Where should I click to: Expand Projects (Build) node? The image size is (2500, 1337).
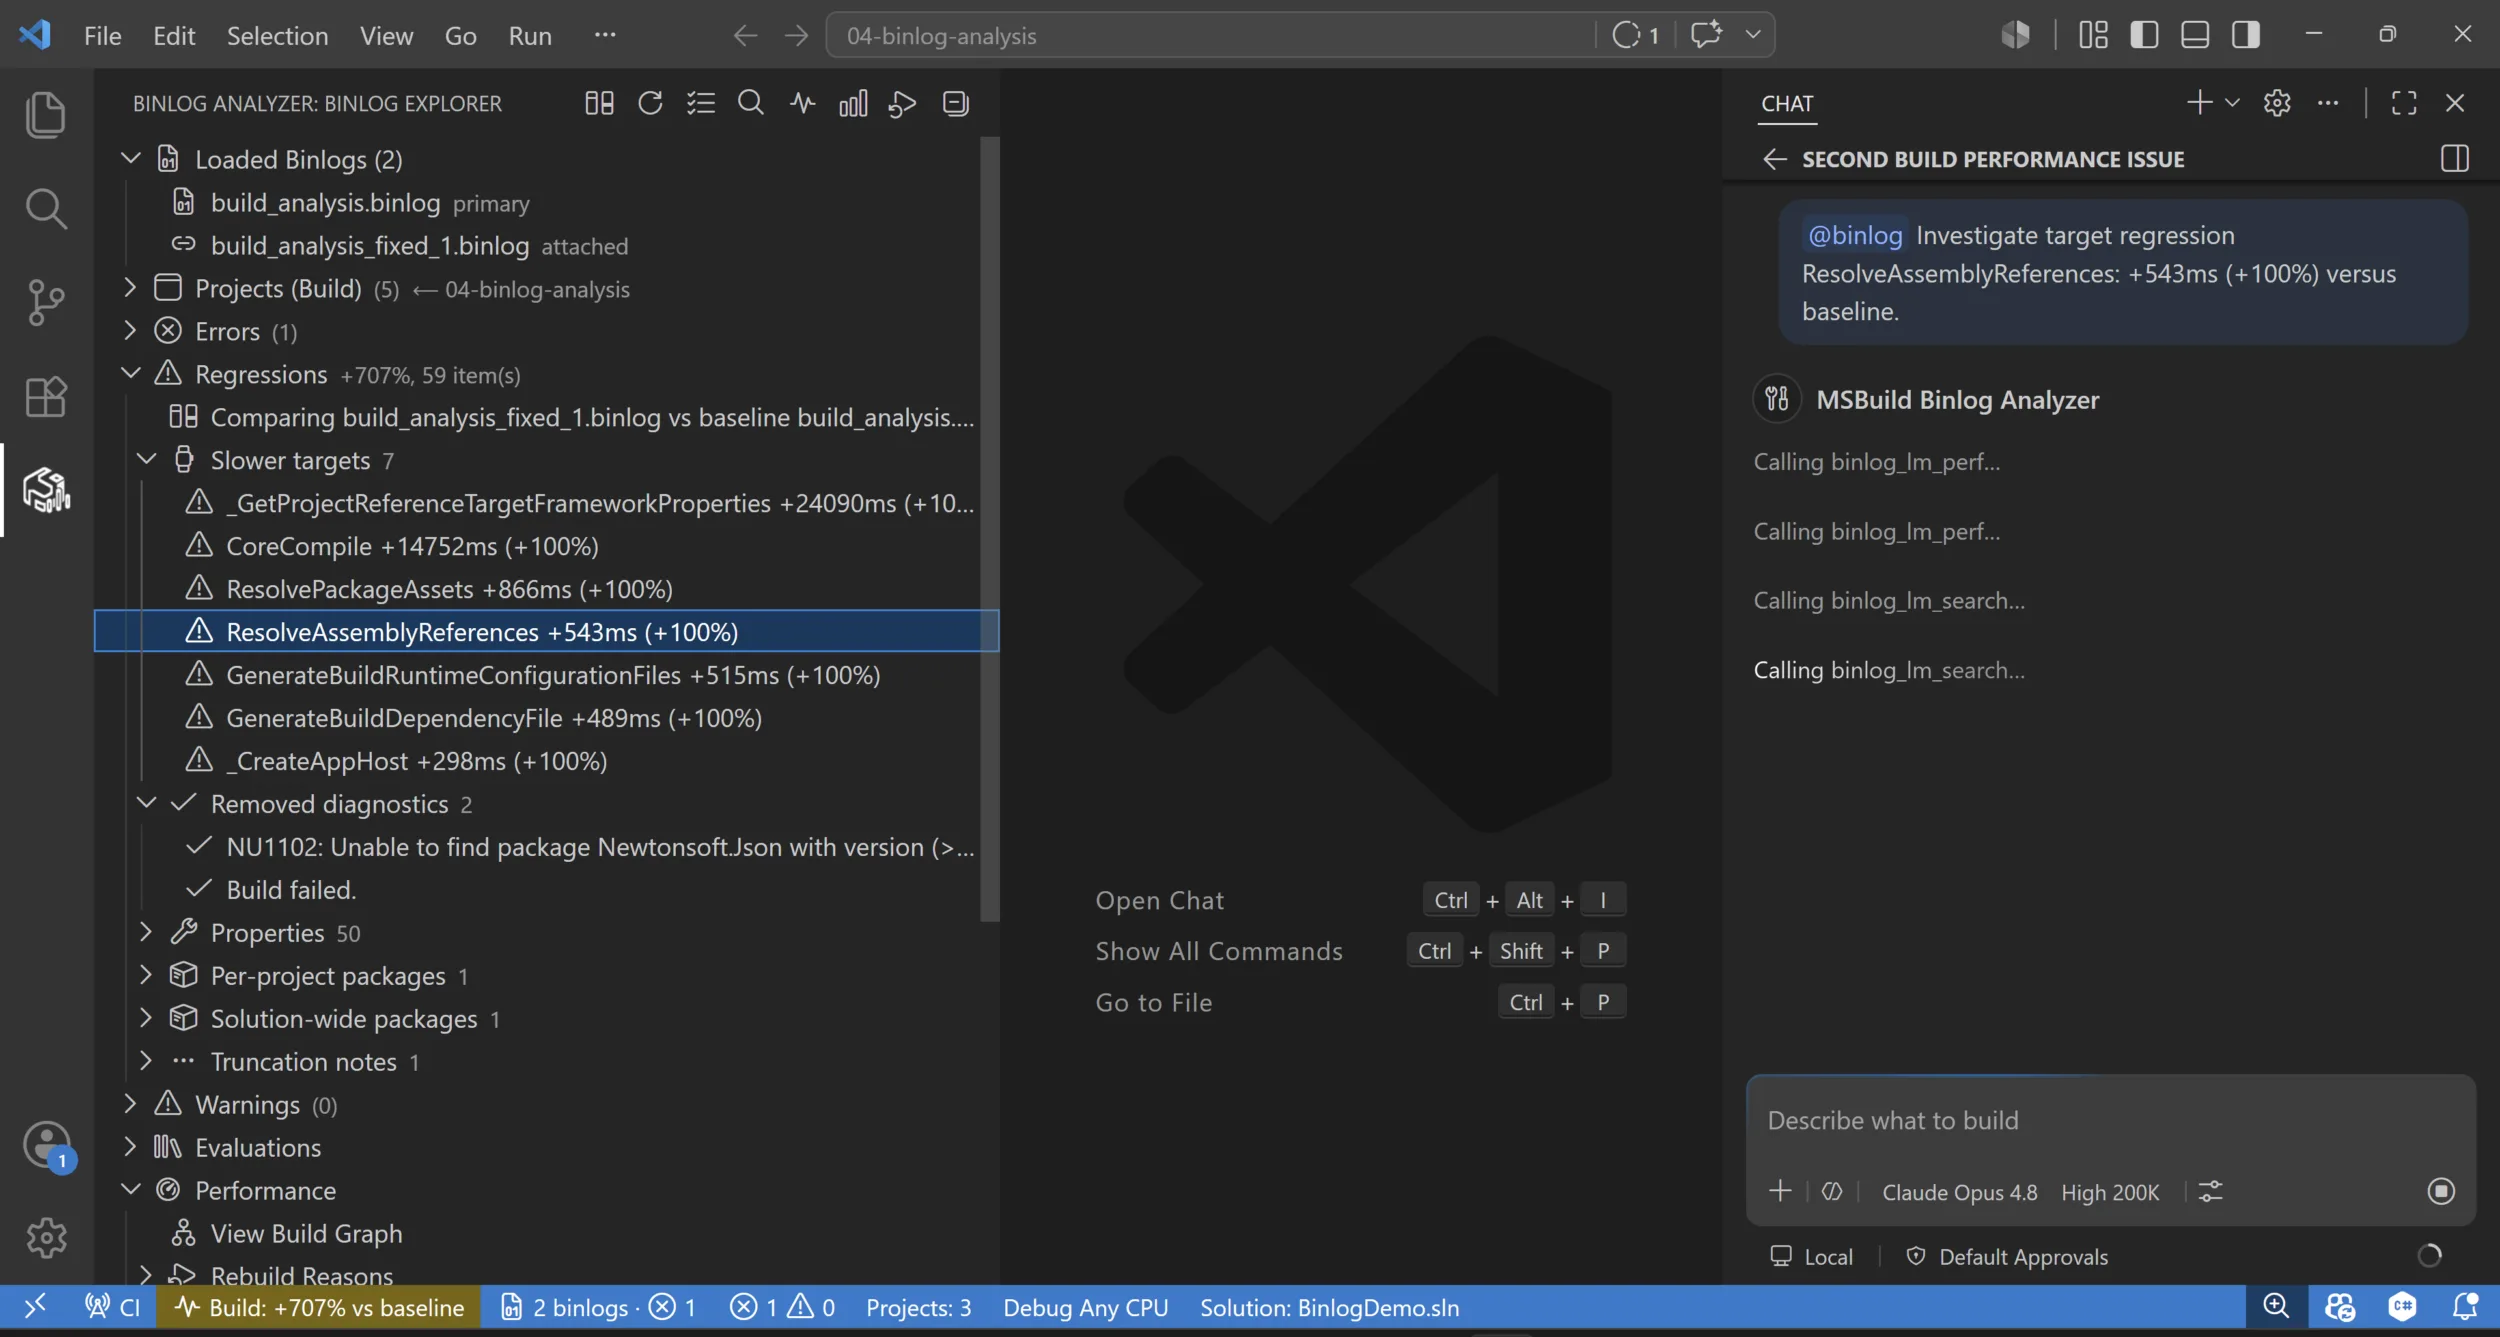coord(130,288)
